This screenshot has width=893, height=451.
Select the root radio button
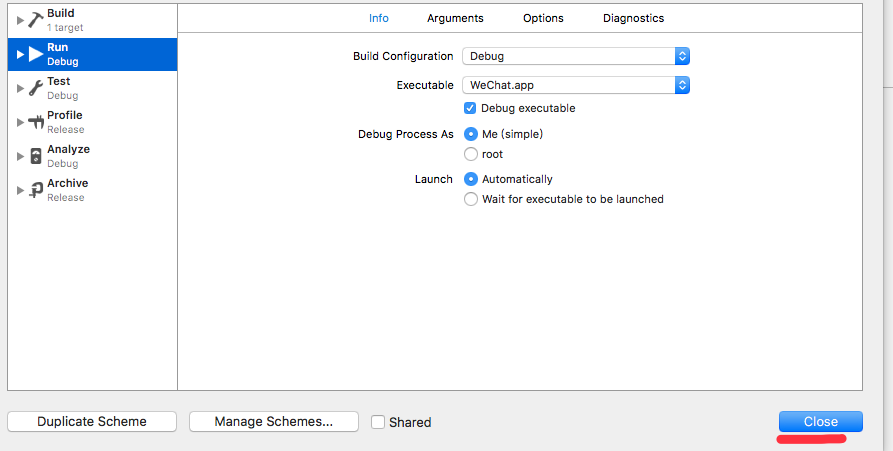coord(471,154)
